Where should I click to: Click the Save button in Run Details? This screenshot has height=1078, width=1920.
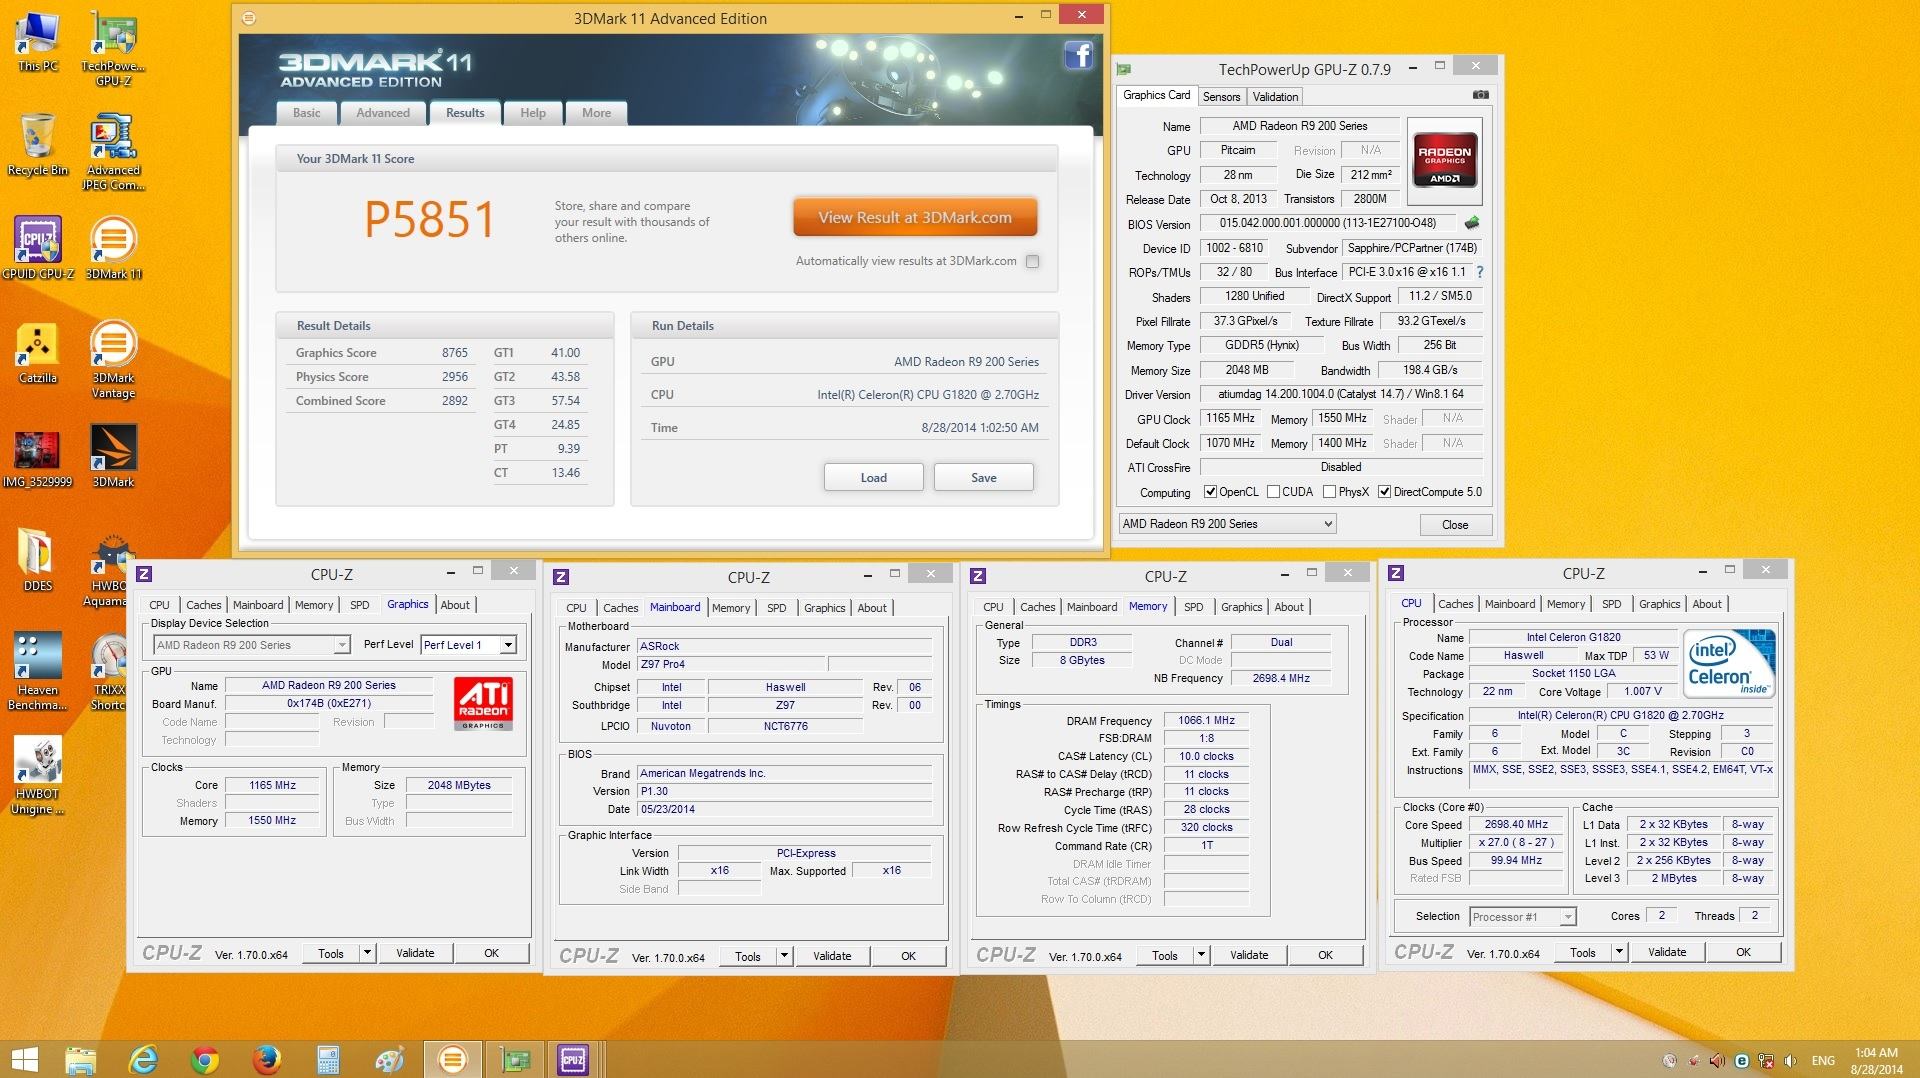click(x=983, y=478)
